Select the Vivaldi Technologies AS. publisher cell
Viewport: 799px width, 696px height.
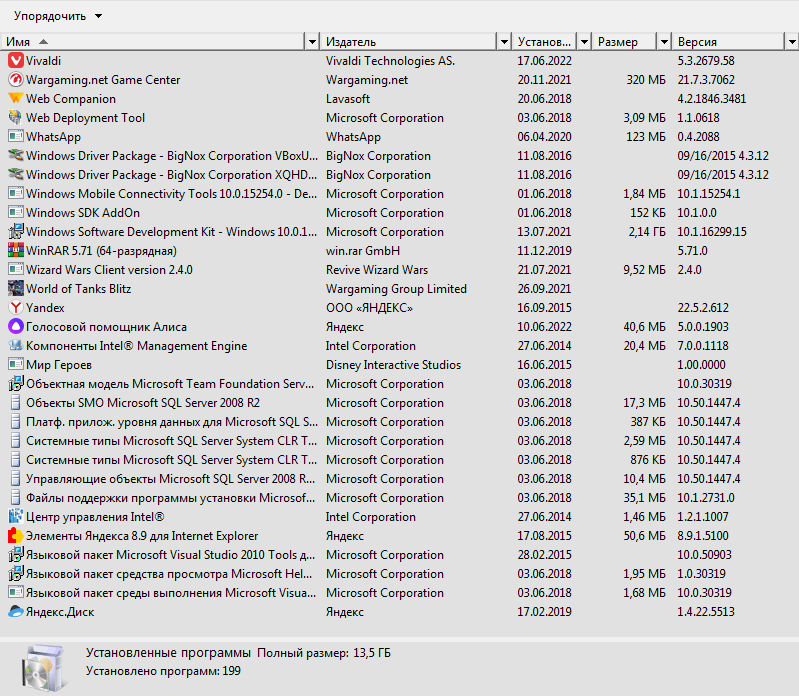point(390,61)
